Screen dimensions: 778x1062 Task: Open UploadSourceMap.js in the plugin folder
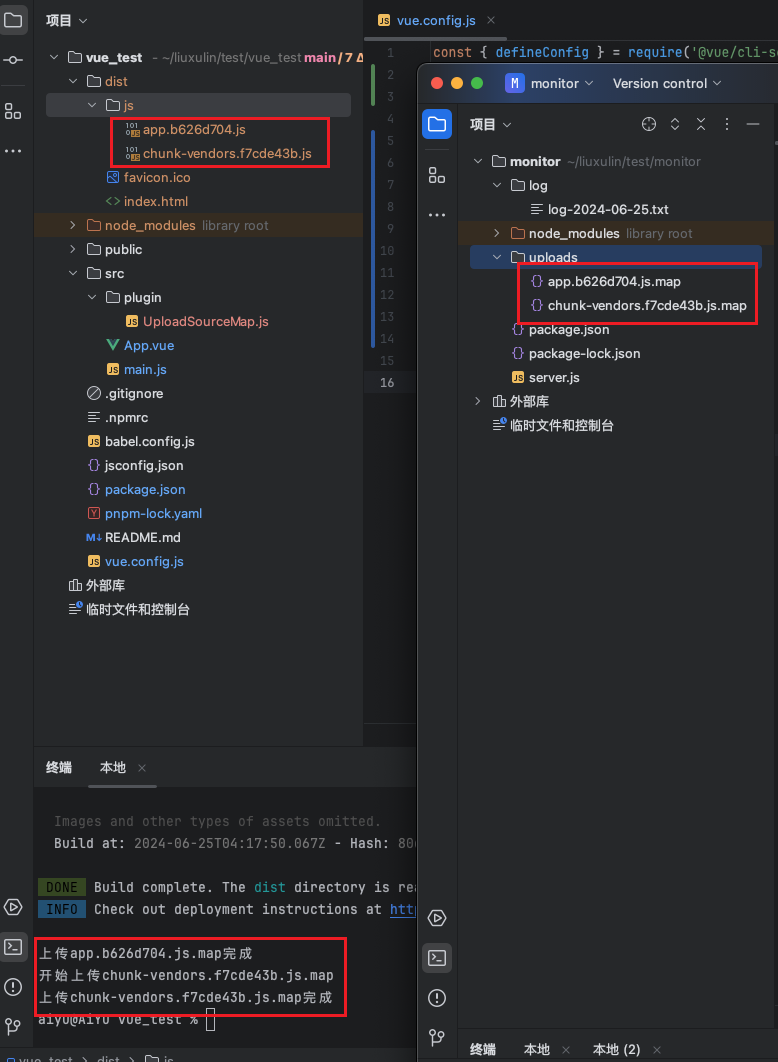point(205,321)
